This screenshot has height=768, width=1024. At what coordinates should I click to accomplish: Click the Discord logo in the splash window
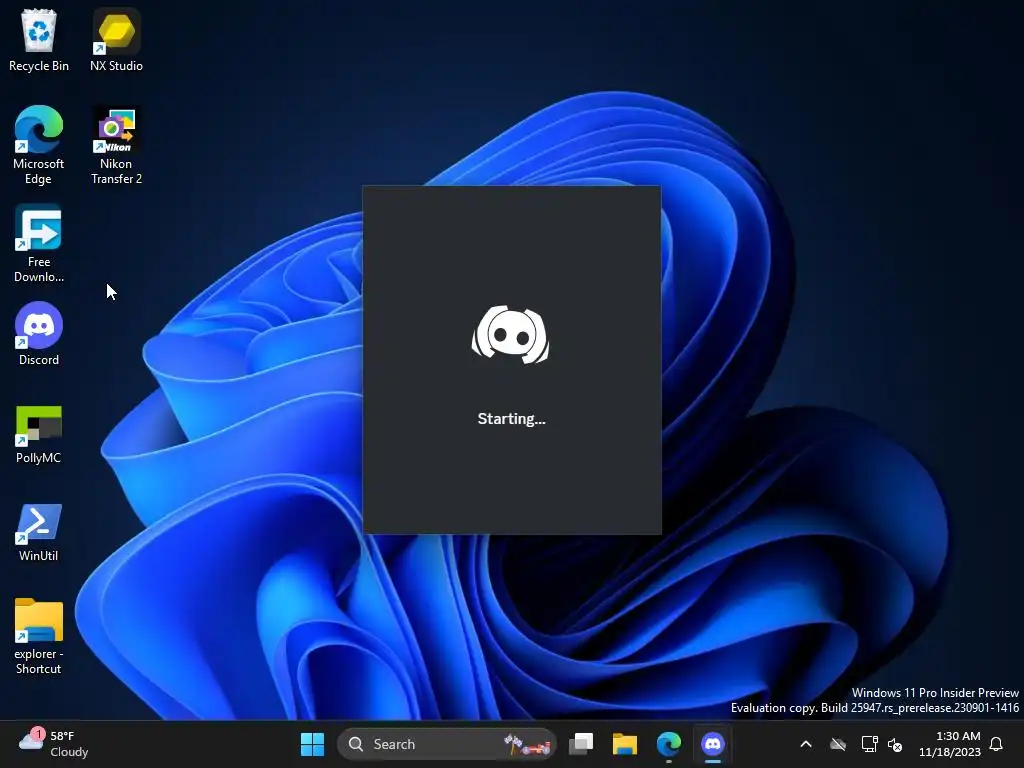click(x=511, y=334)
